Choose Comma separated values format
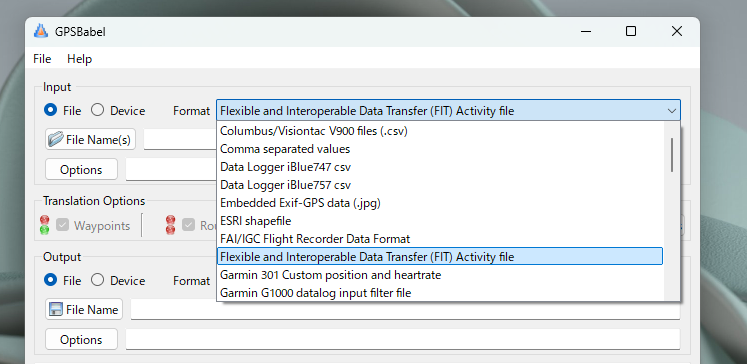747x364 pixels. point(440,149)
